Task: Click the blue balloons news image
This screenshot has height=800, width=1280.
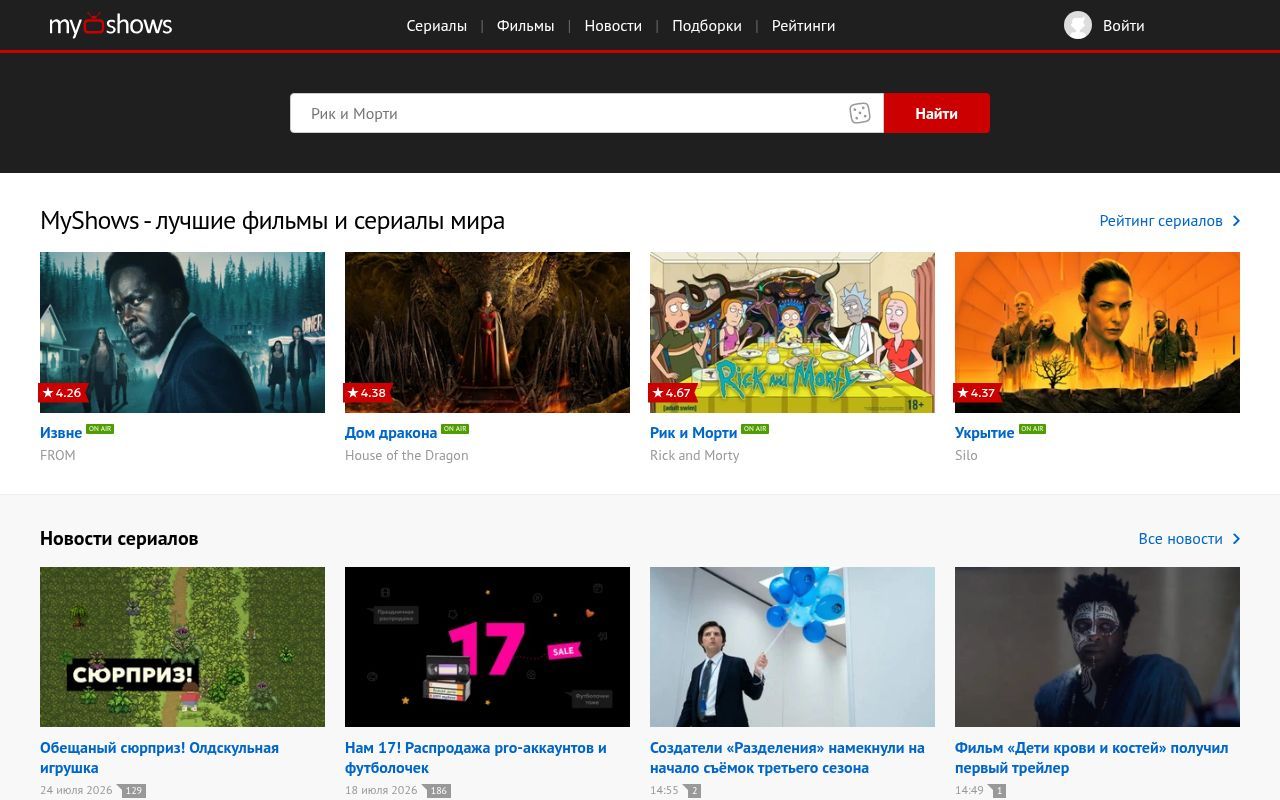Action: click(x=792, y=647)
